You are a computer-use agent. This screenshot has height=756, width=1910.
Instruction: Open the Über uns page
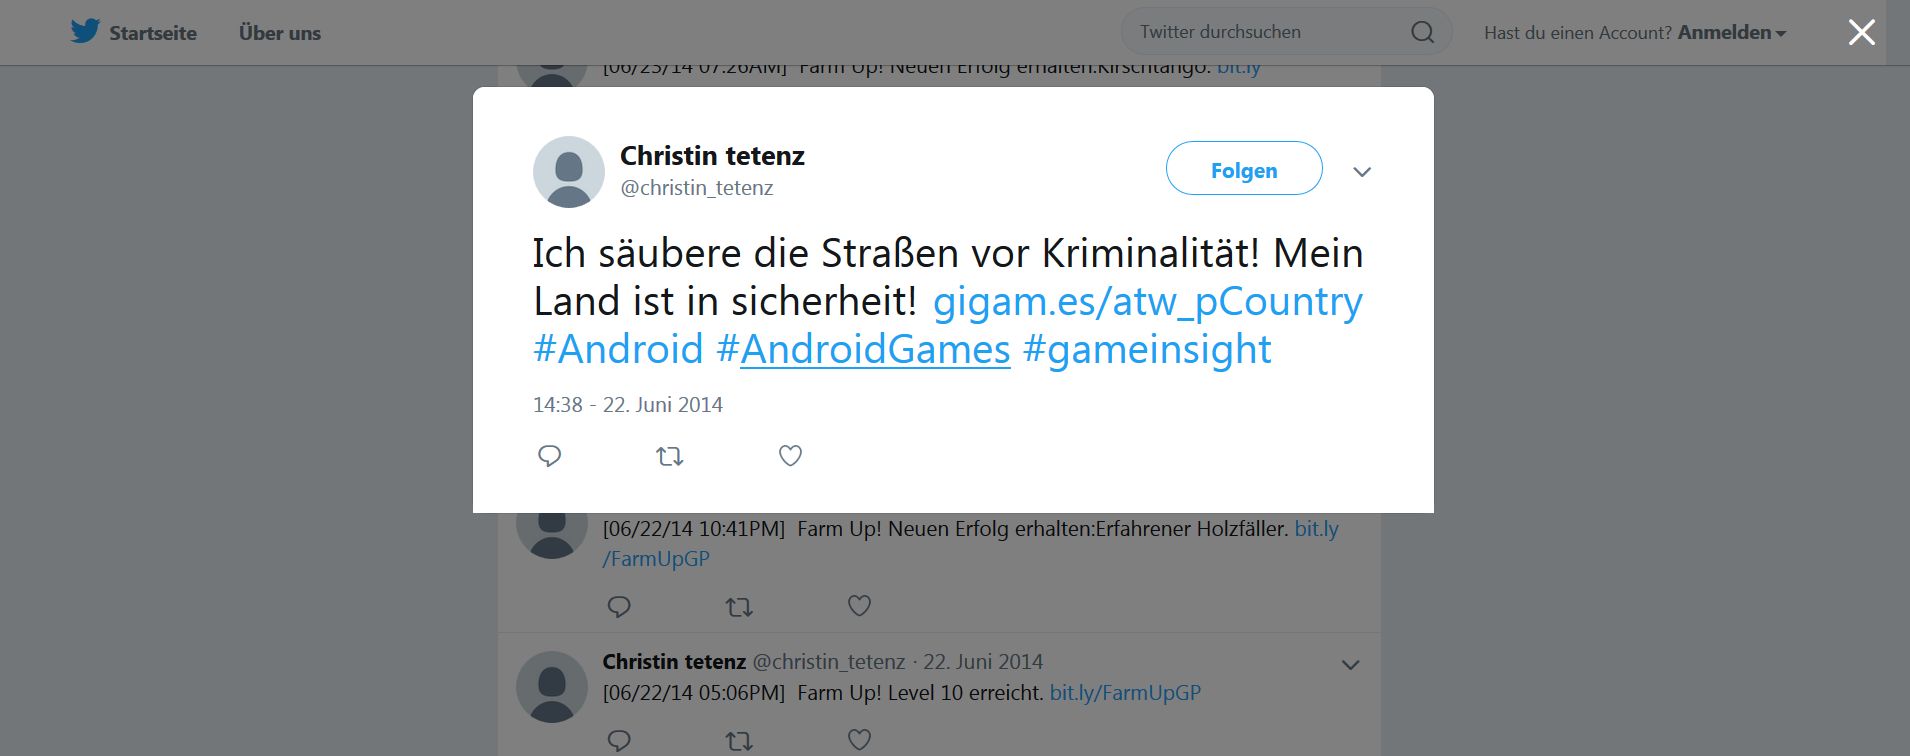click(x=280, y=33)
